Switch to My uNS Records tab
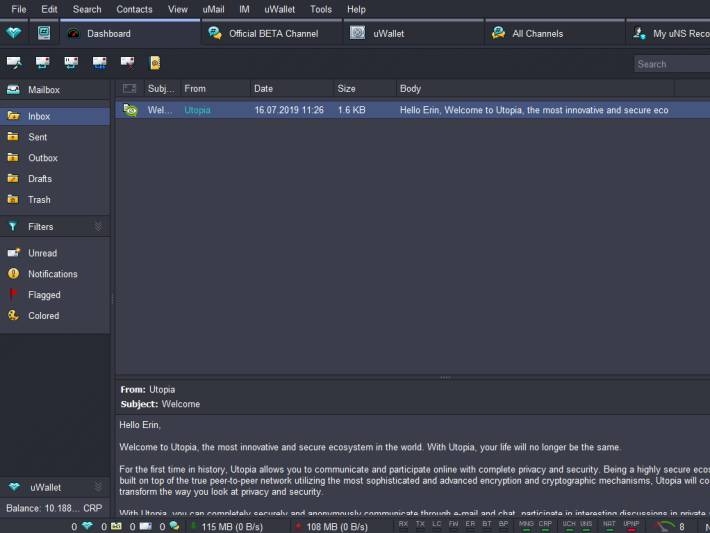The height and width of the screenshot is (533, 710). [668, 33]
